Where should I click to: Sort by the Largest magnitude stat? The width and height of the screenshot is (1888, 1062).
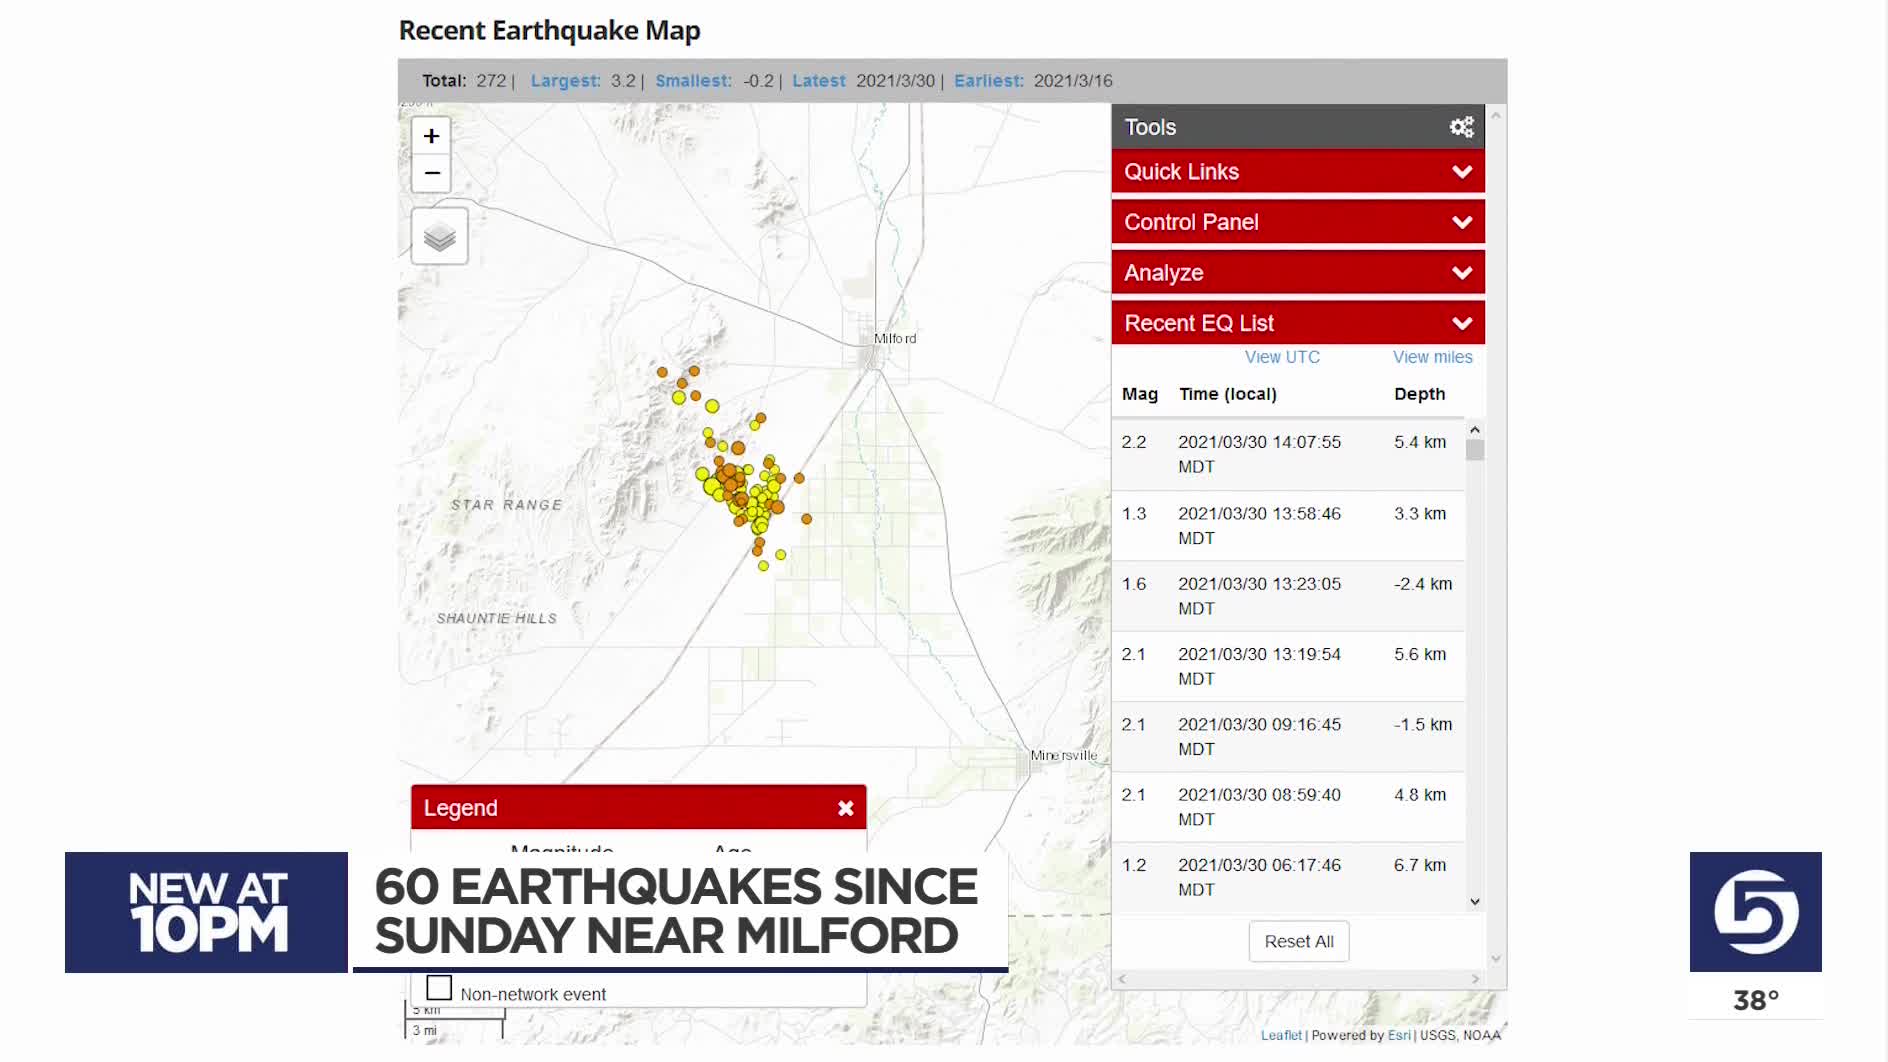click(x=565, y=81)
